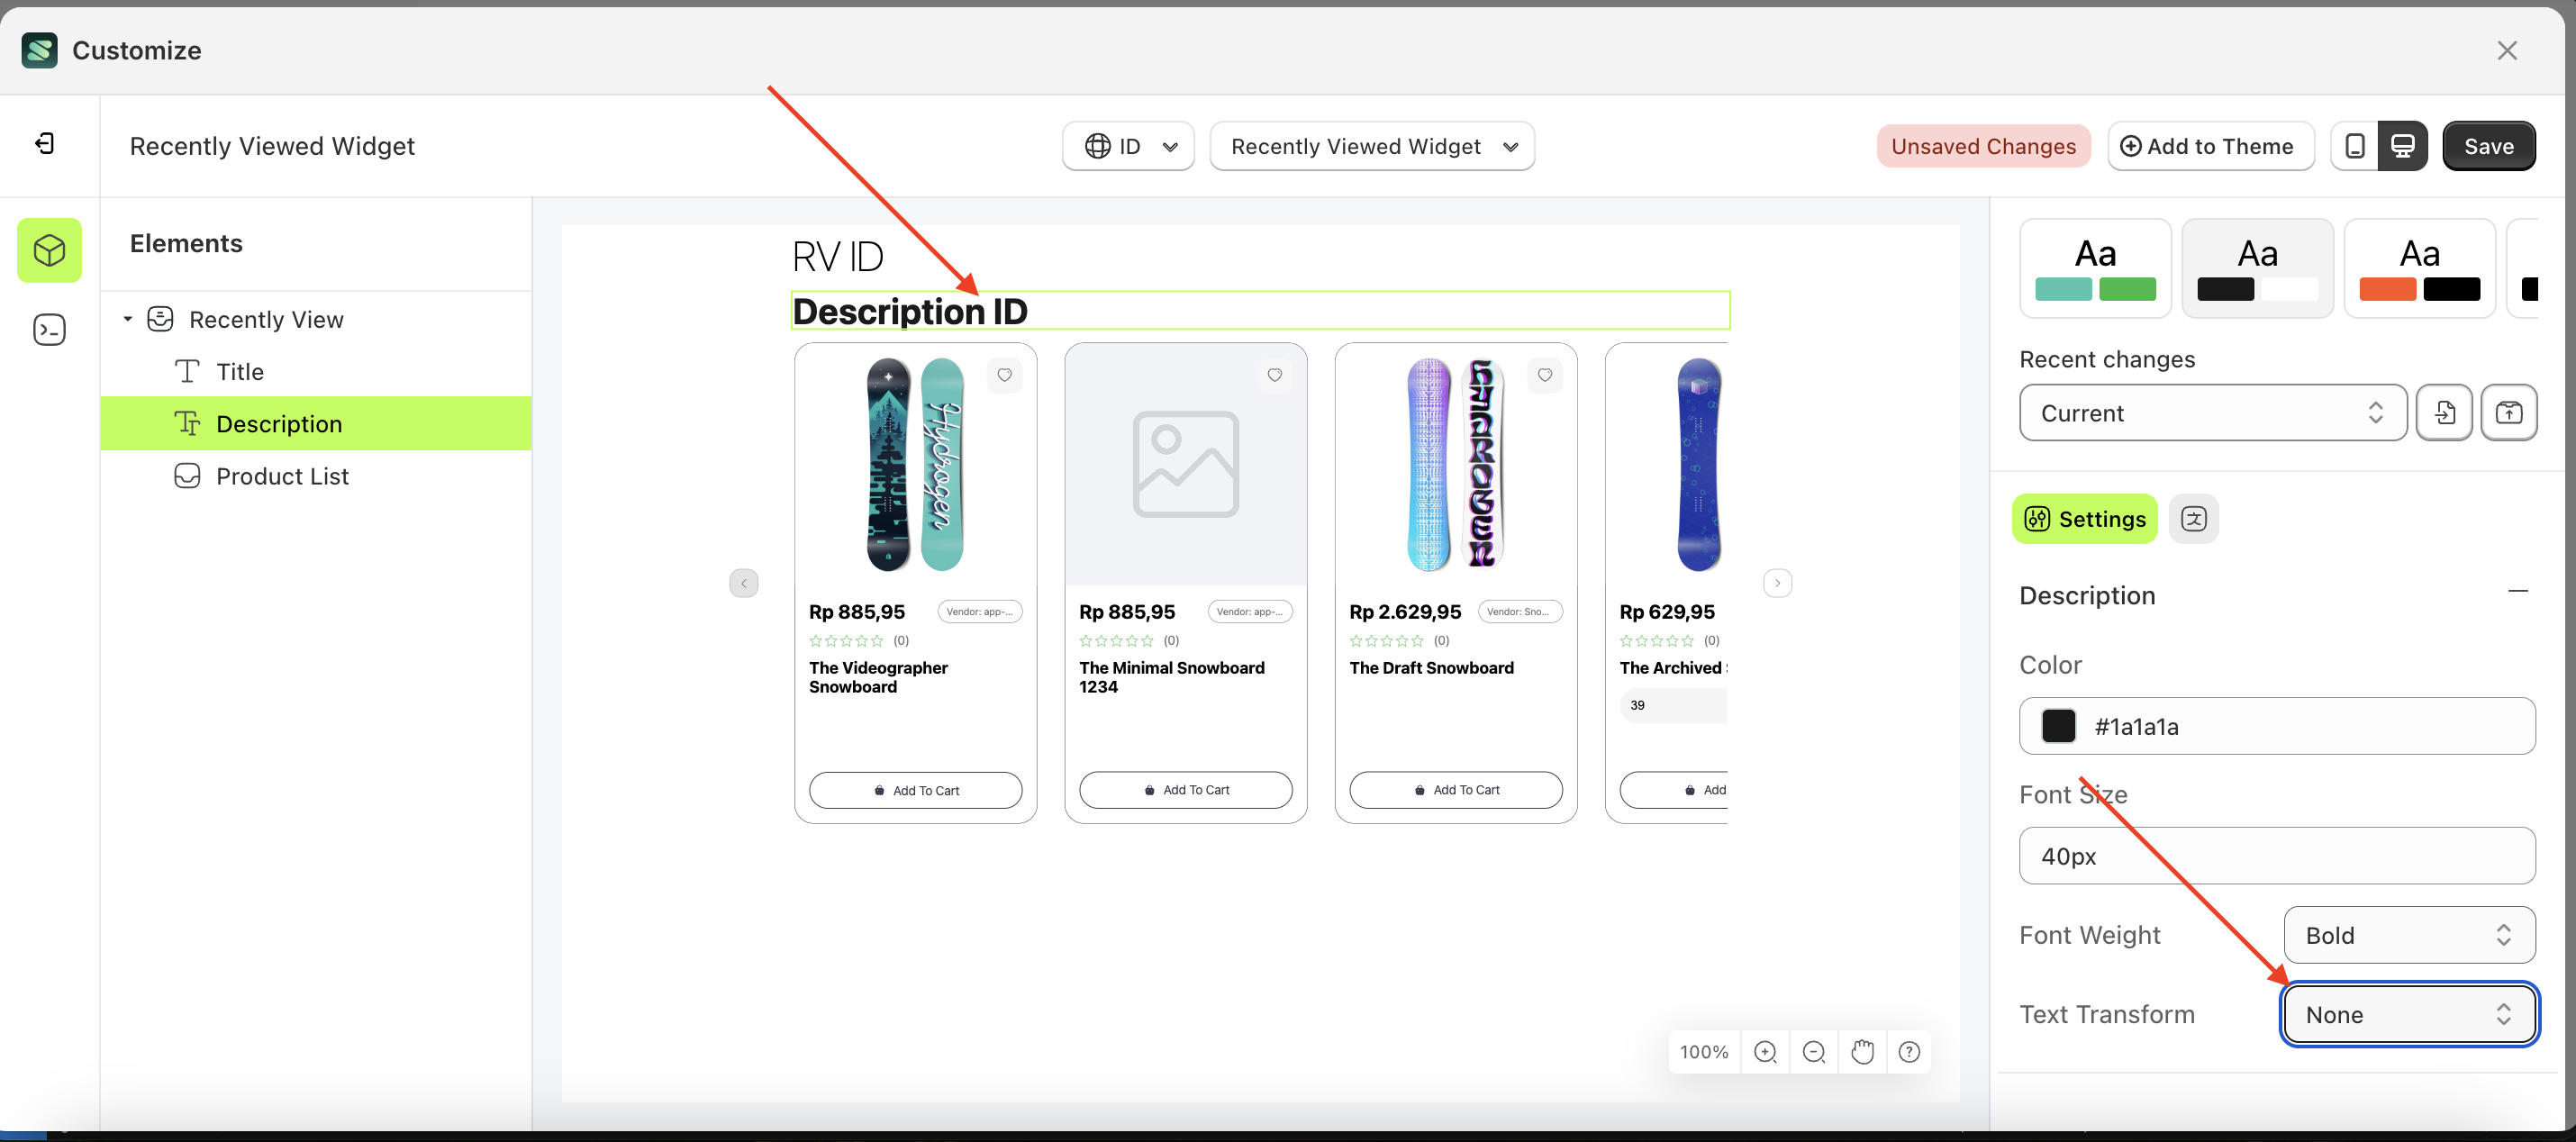Open the Text Transform dropdown set to None
Screen dimensions: 2576x1142
(x=2408, y=1014)
